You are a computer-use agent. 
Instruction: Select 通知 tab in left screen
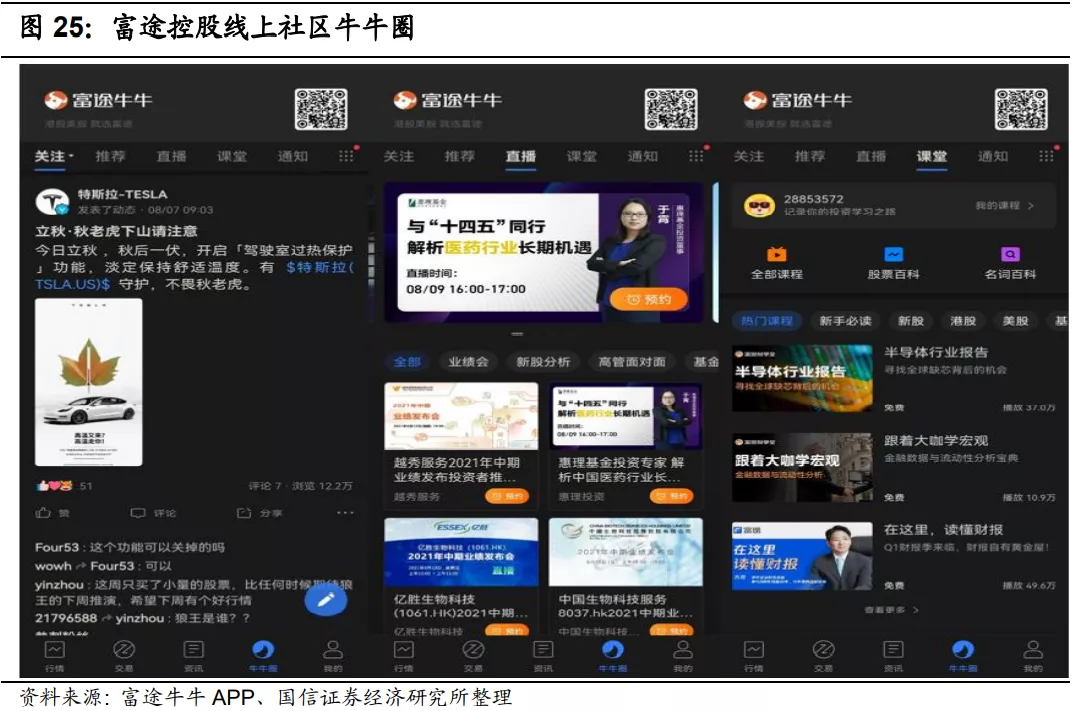pyautogui.click(x=293, y=157)
